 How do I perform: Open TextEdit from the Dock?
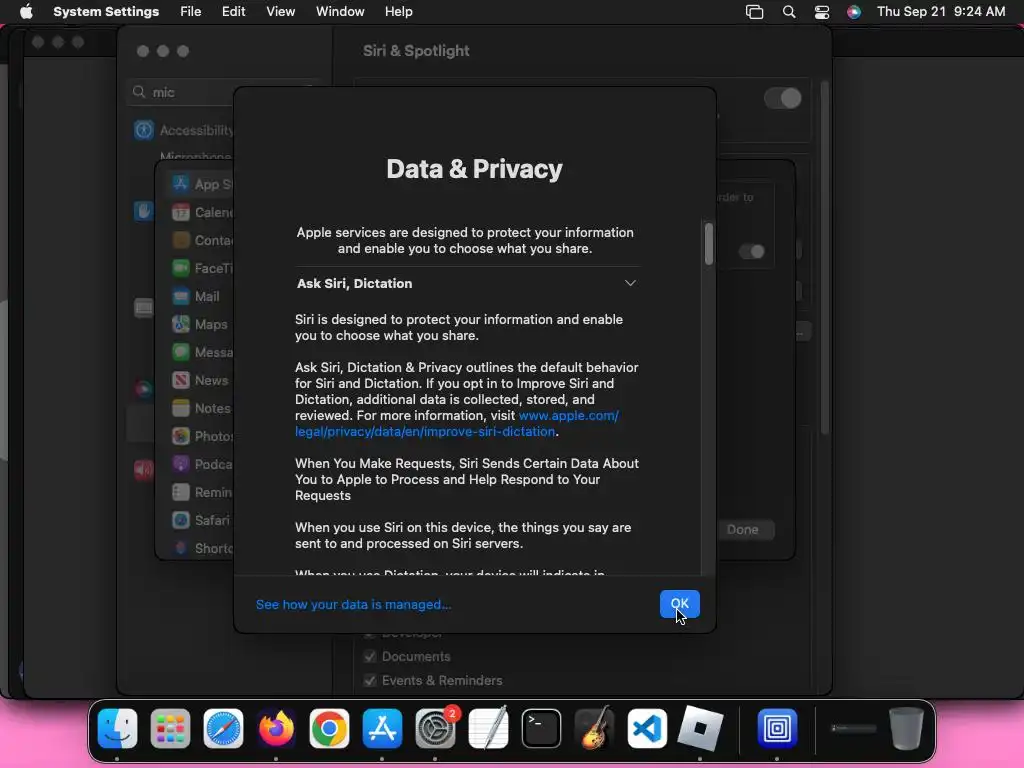(488, 728)
